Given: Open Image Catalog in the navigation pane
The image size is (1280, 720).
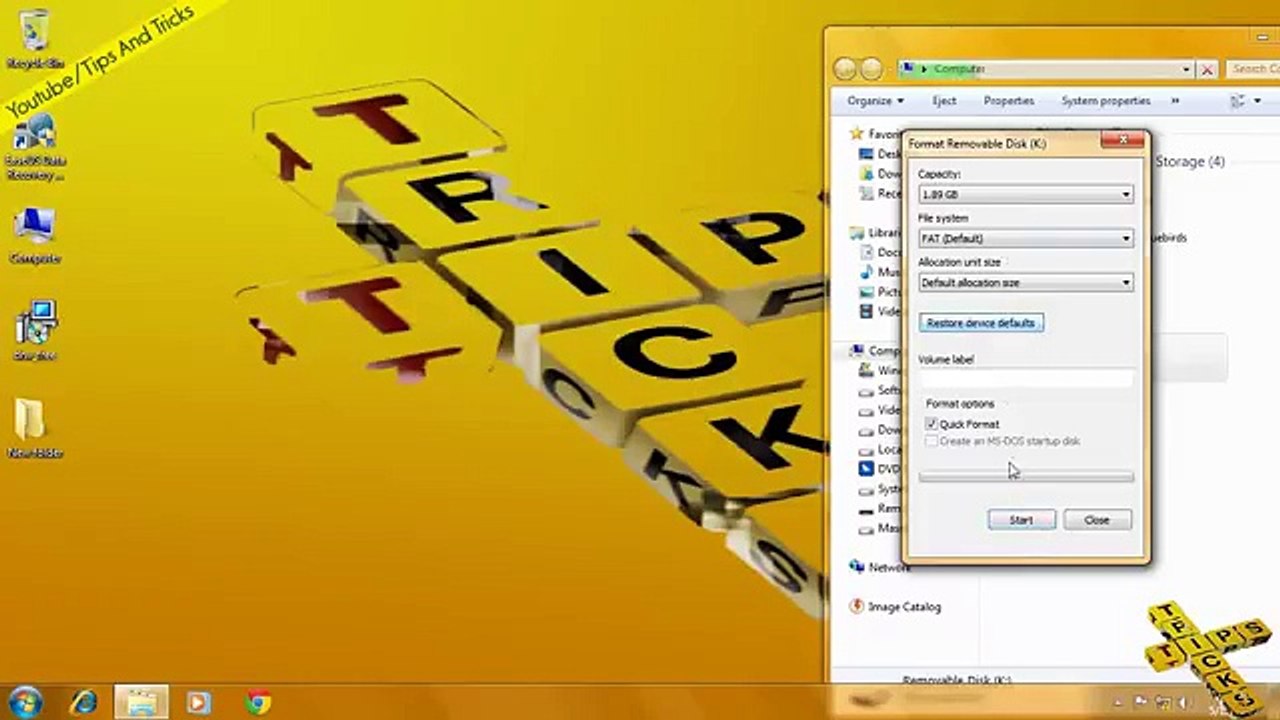Looking at the screenshot, I should 895,606.
